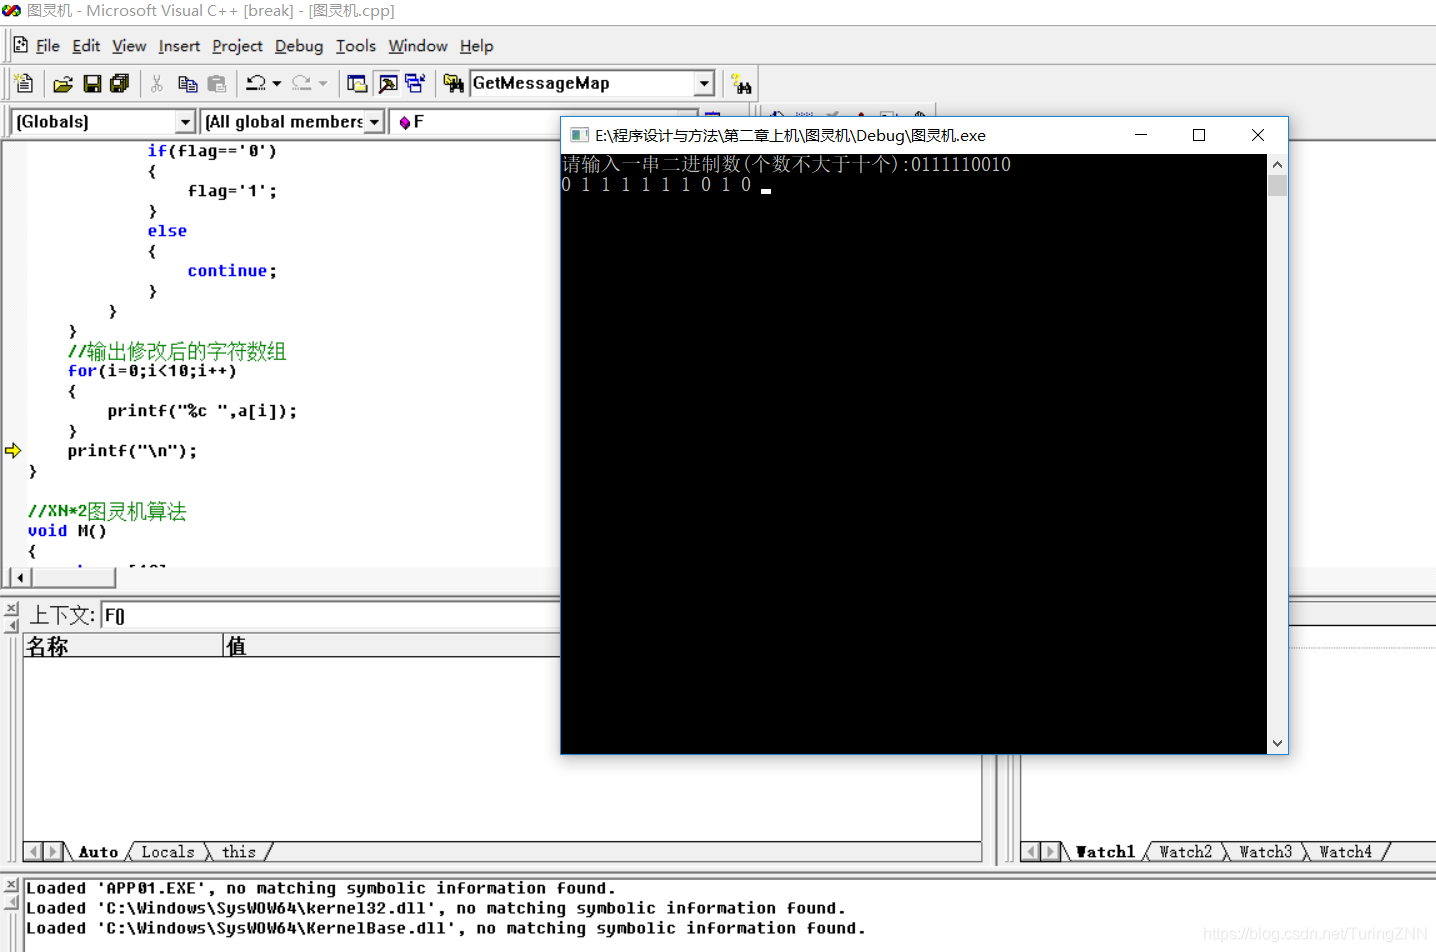
Task: Click the console vertical scrollbar thumb
Action: tap(1277, 185)
